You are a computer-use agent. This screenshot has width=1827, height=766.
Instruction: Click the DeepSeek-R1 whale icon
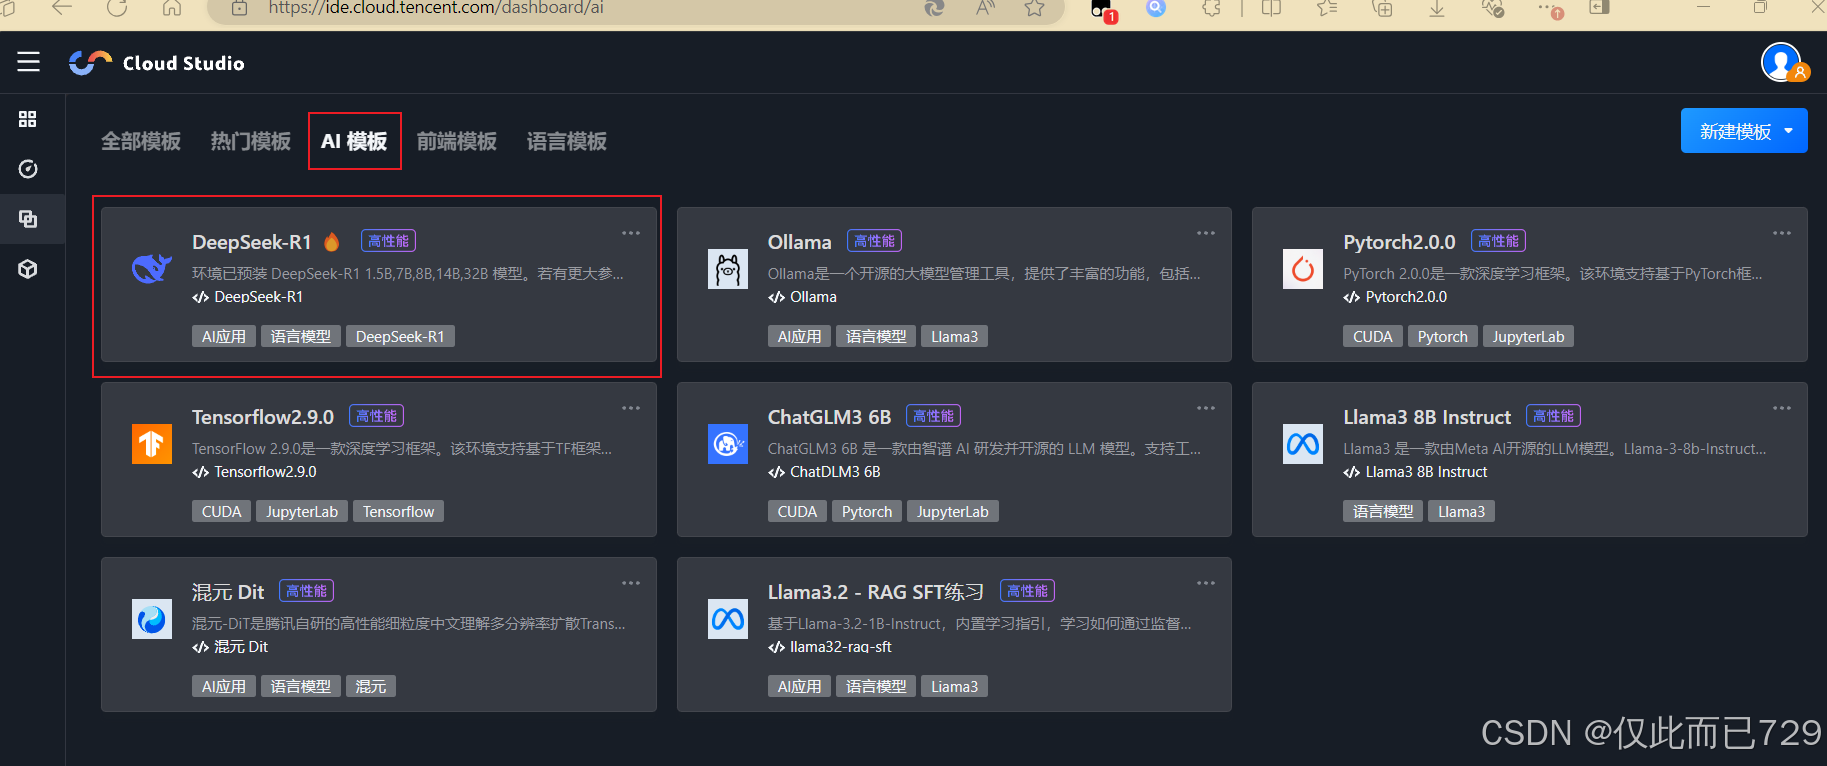click(152, 268)
